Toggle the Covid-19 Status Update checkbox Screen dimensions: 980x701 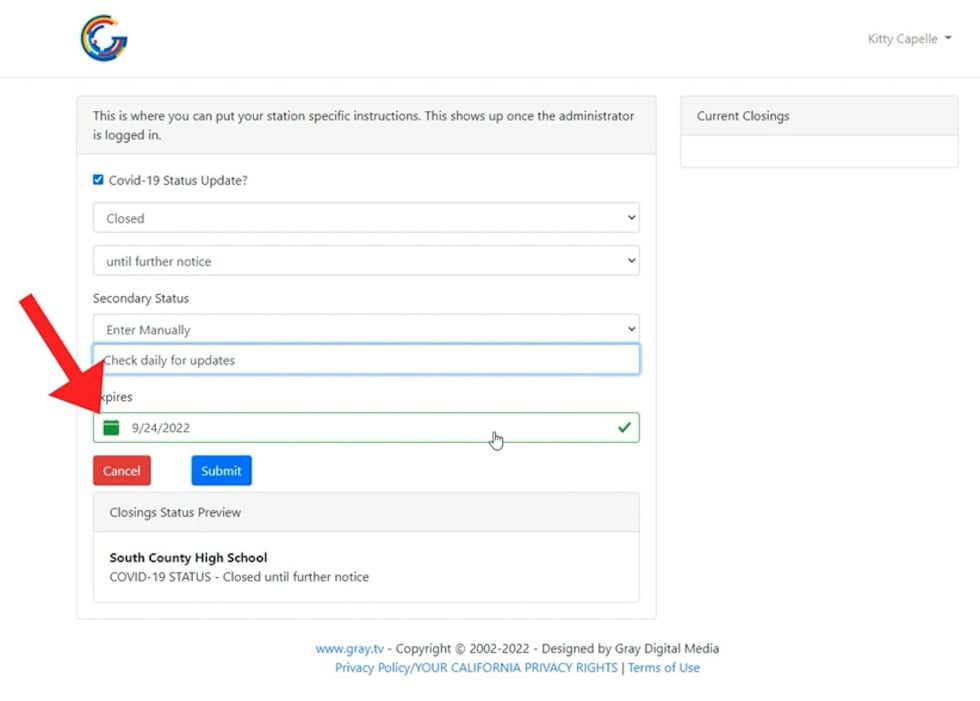(x=98, y=180)
